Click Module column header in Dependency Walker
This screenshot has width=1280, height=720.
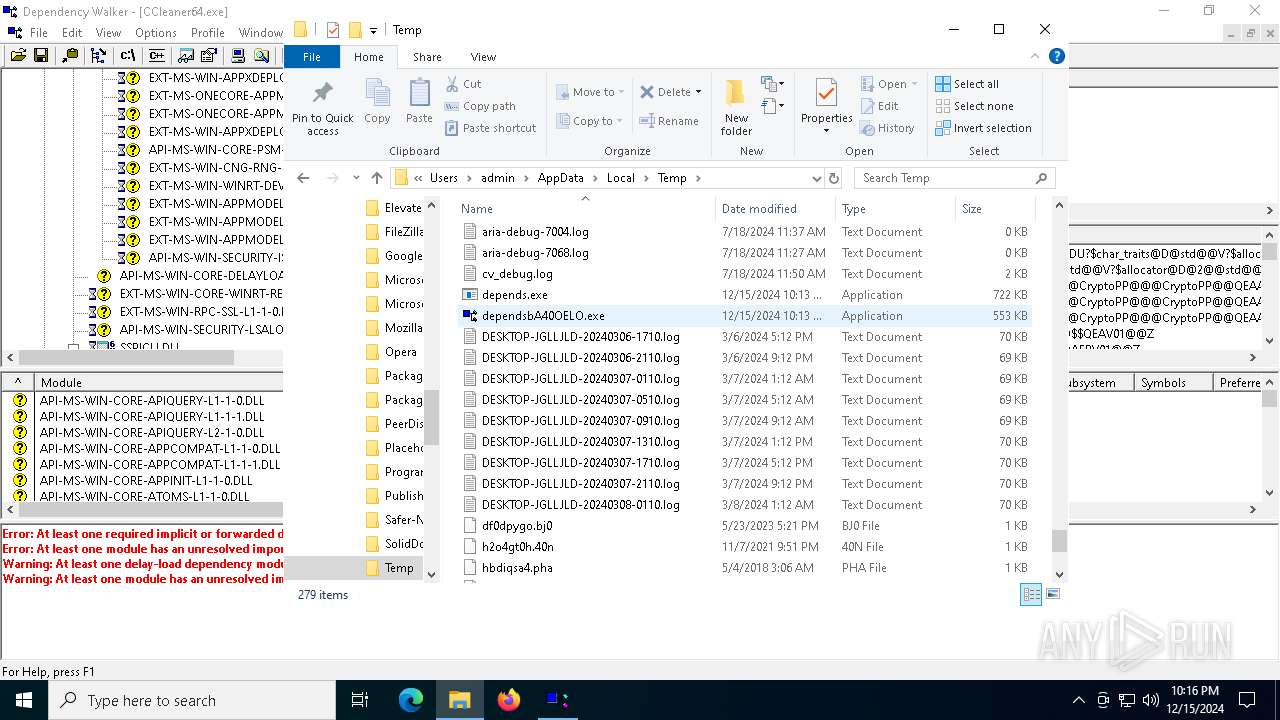click(x=158, y=382)
